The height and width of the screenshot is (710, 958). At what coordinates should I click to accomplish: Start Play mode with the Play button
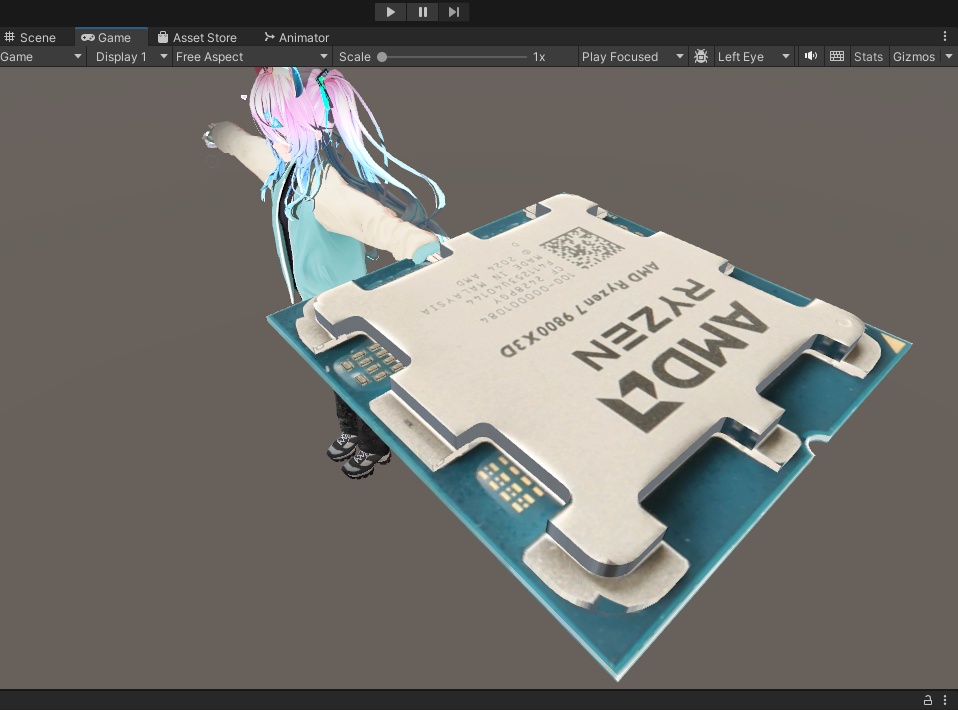tap(390, 12)
